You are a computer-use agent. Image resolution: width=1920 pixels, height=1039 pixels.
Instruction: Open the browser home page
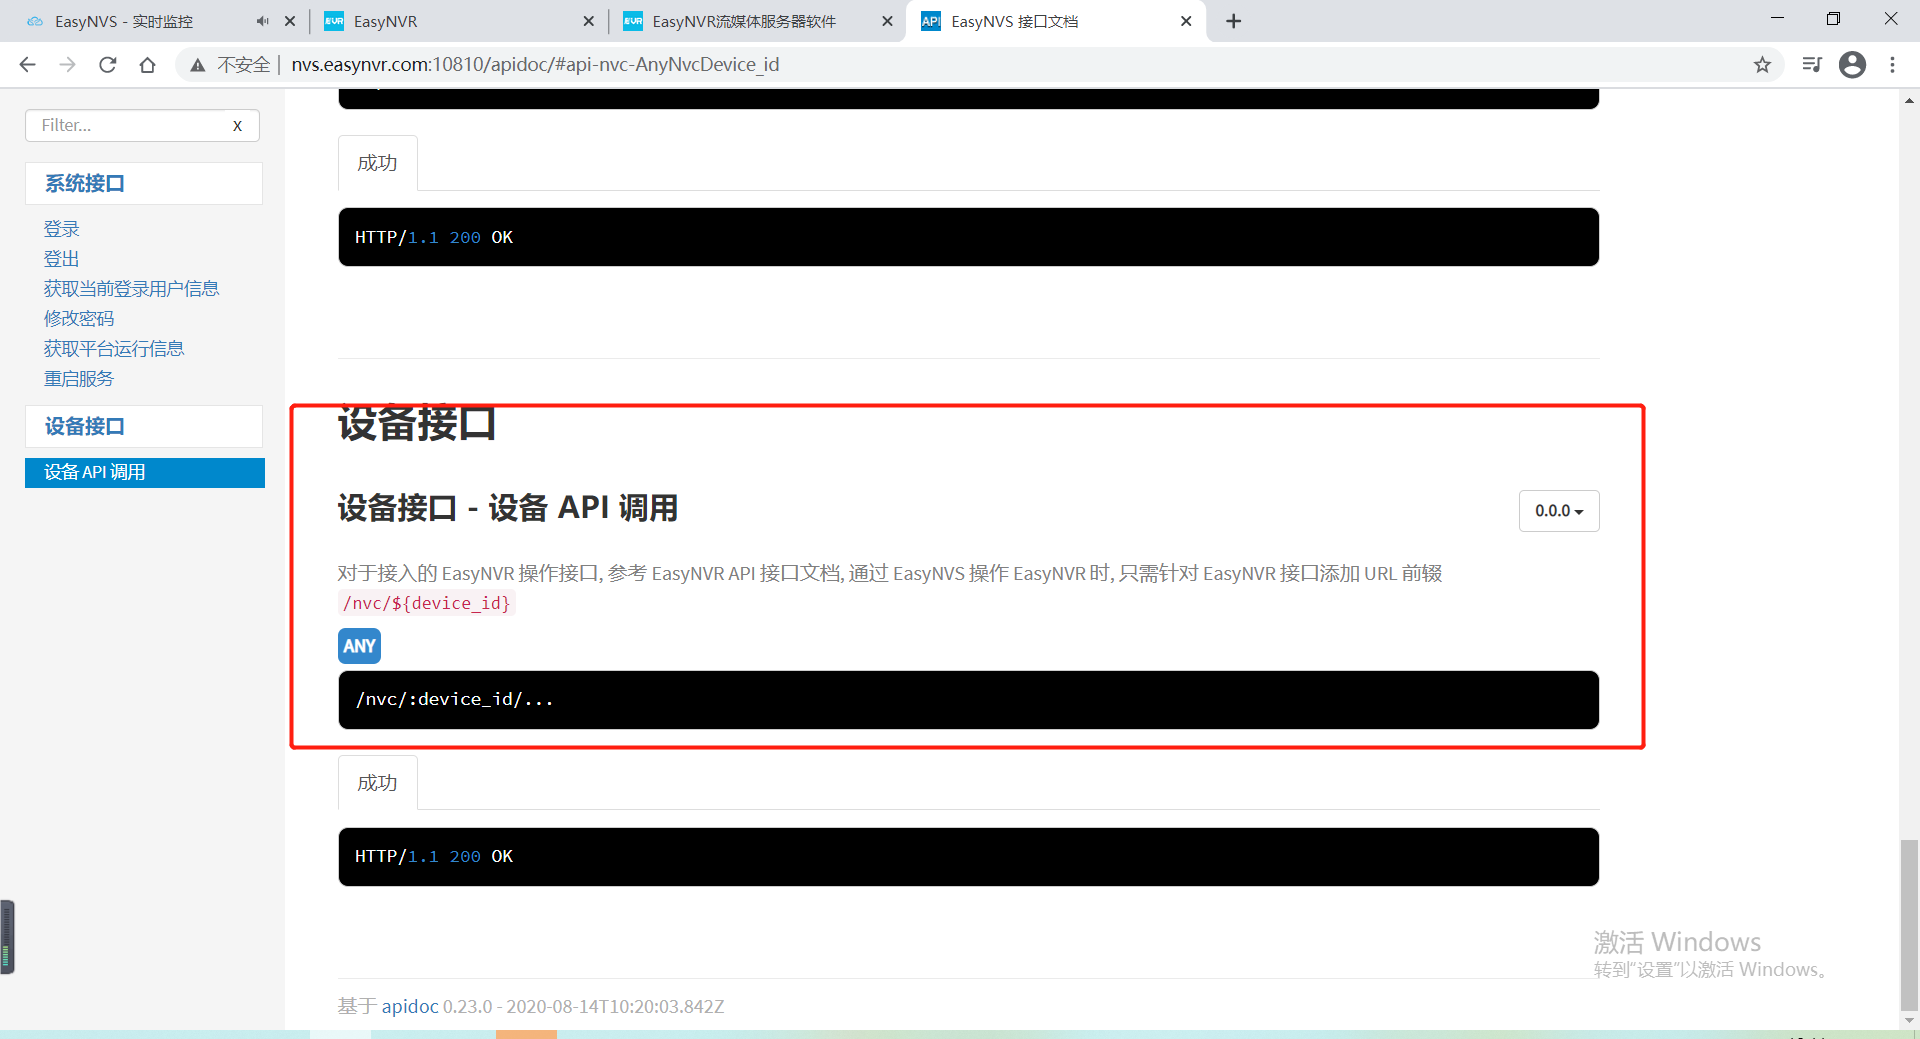tap(147, 65)
